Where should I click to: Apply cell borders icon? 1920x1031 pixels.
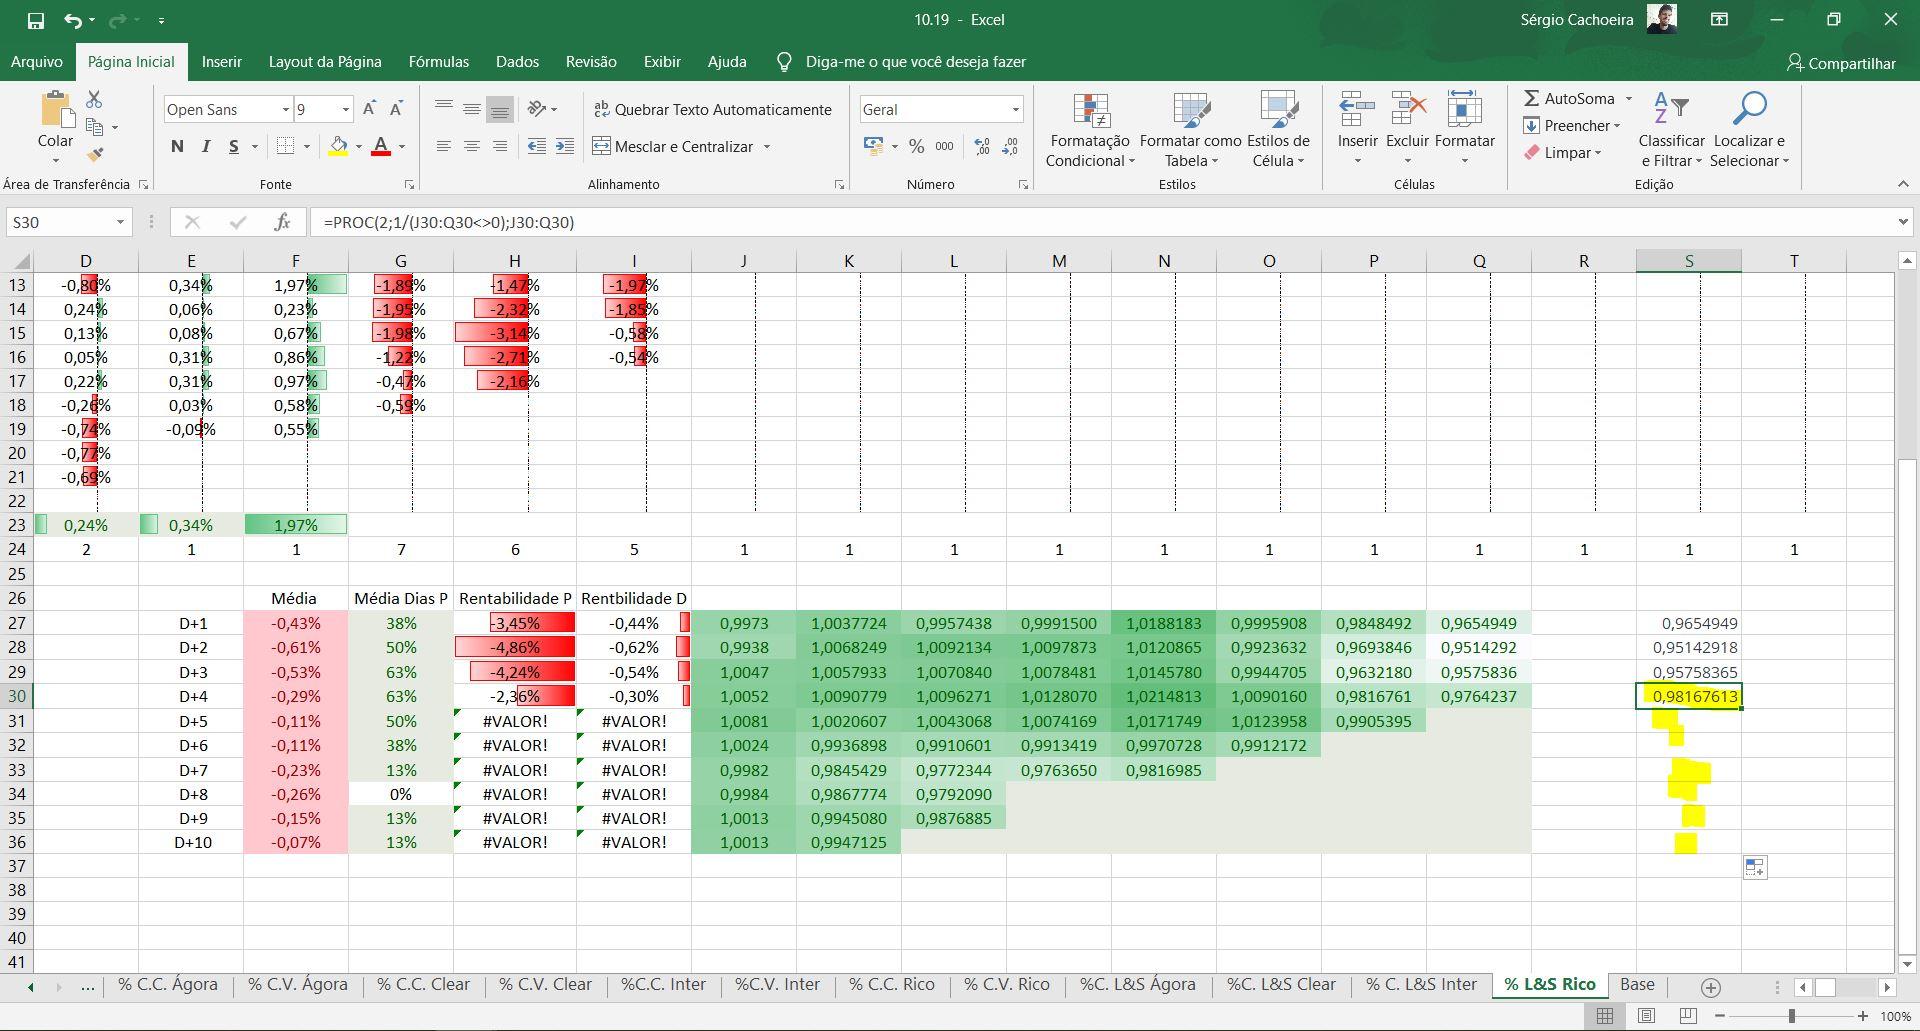(x=285, y=146)
